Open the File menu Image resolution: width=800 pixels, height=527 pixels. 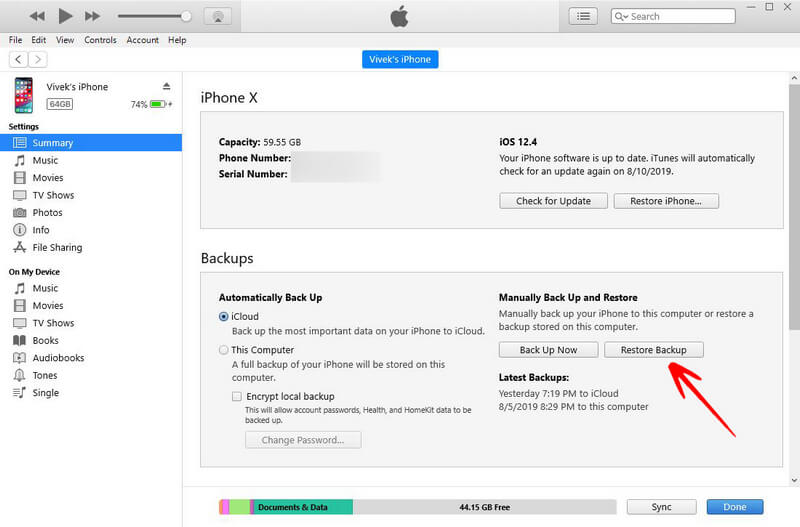(15, 40)
